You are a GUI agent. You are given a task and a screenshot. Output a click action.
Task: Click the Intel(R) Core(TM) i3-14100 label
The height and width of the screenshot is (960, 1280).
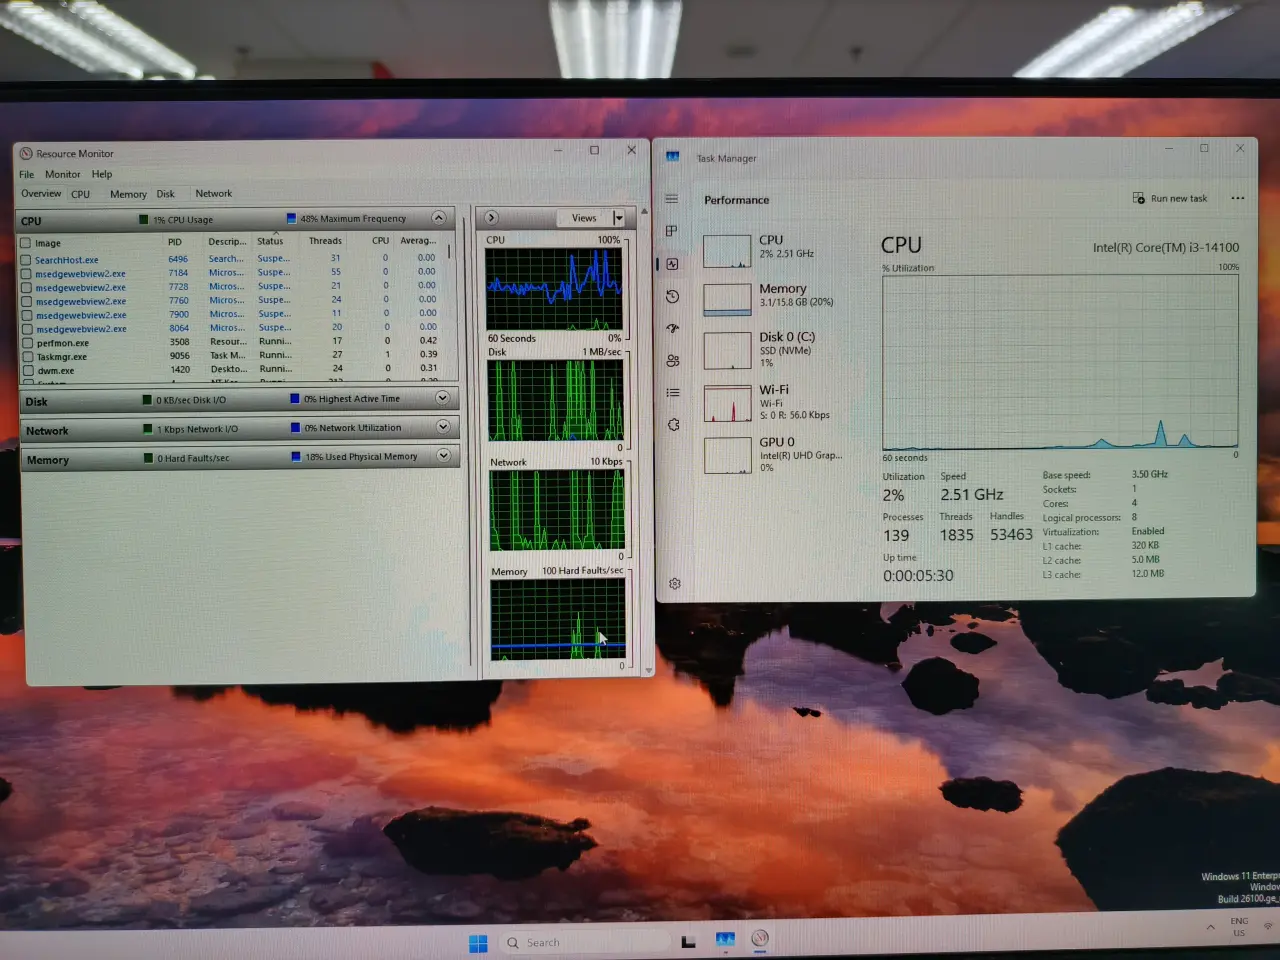click(x=1166, y=247)
